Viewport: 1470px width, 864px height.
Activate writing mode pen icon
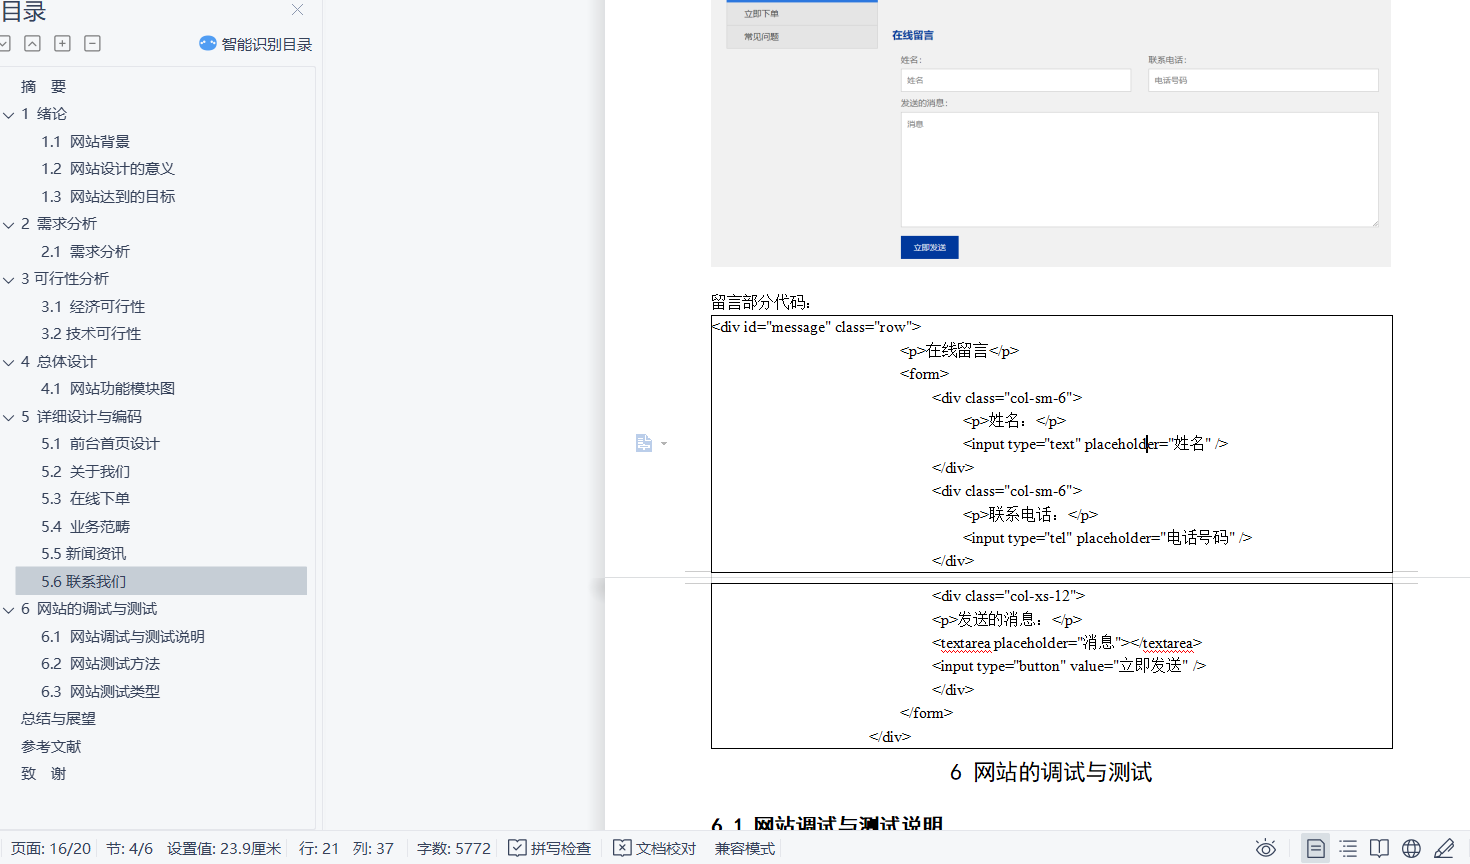click(1444, 848)
